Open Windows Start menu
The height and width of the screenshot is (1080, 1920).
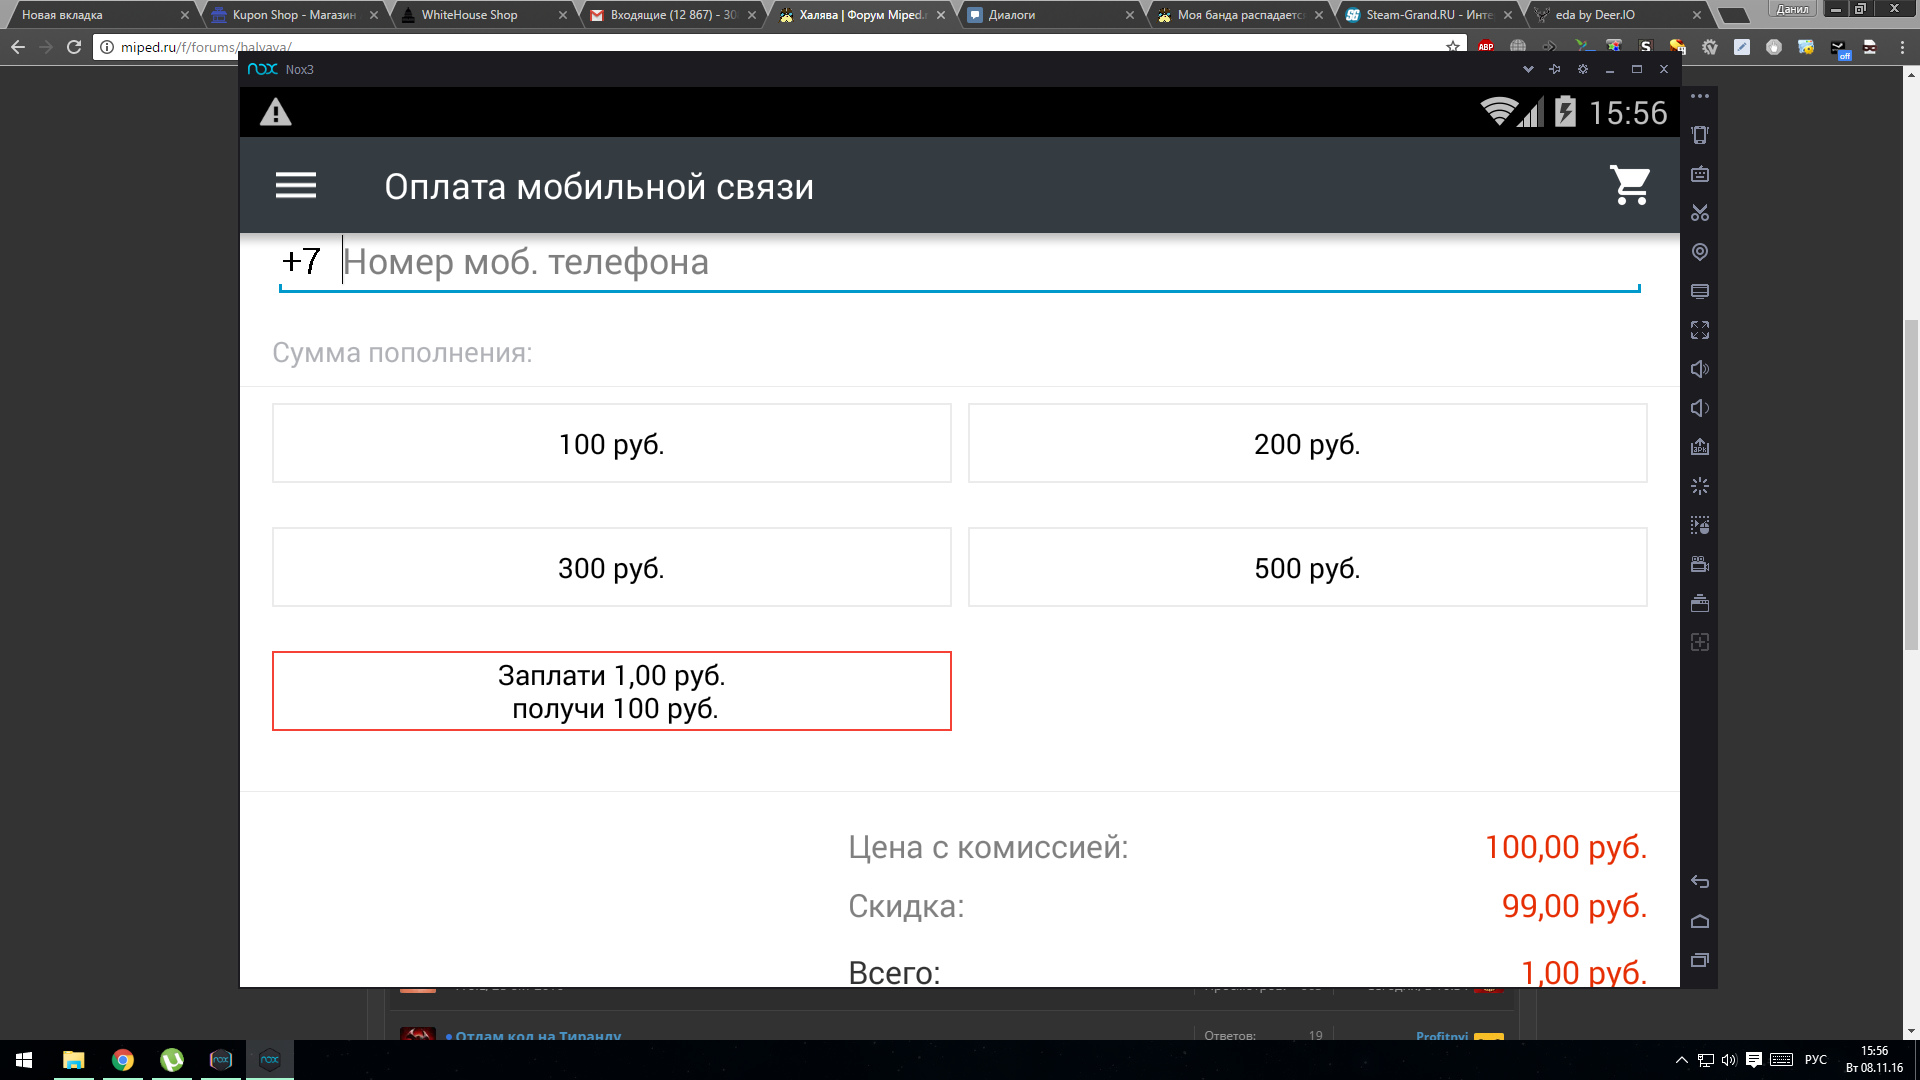(24, 1060)
